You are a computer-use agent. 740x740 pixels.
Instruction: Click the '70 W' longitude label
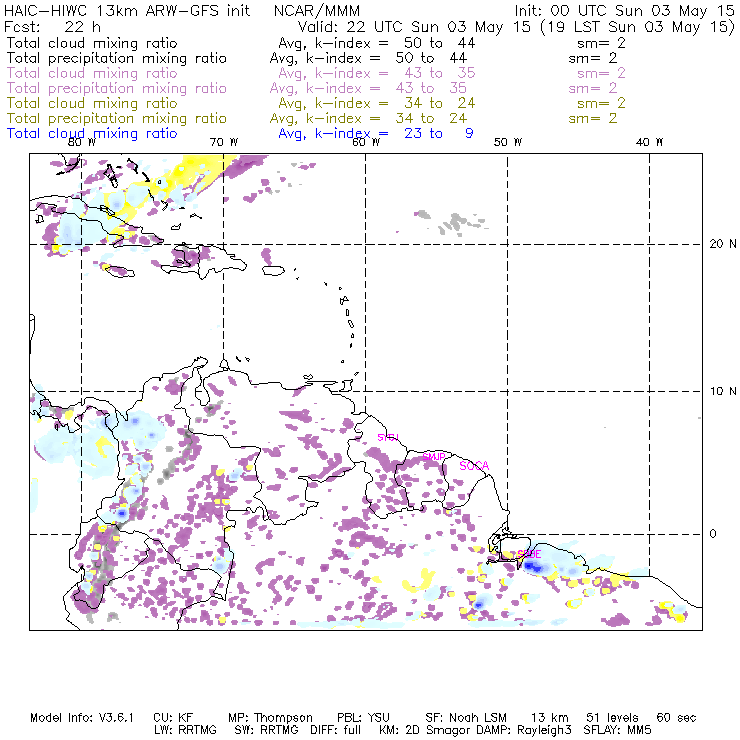coord(224,142)
